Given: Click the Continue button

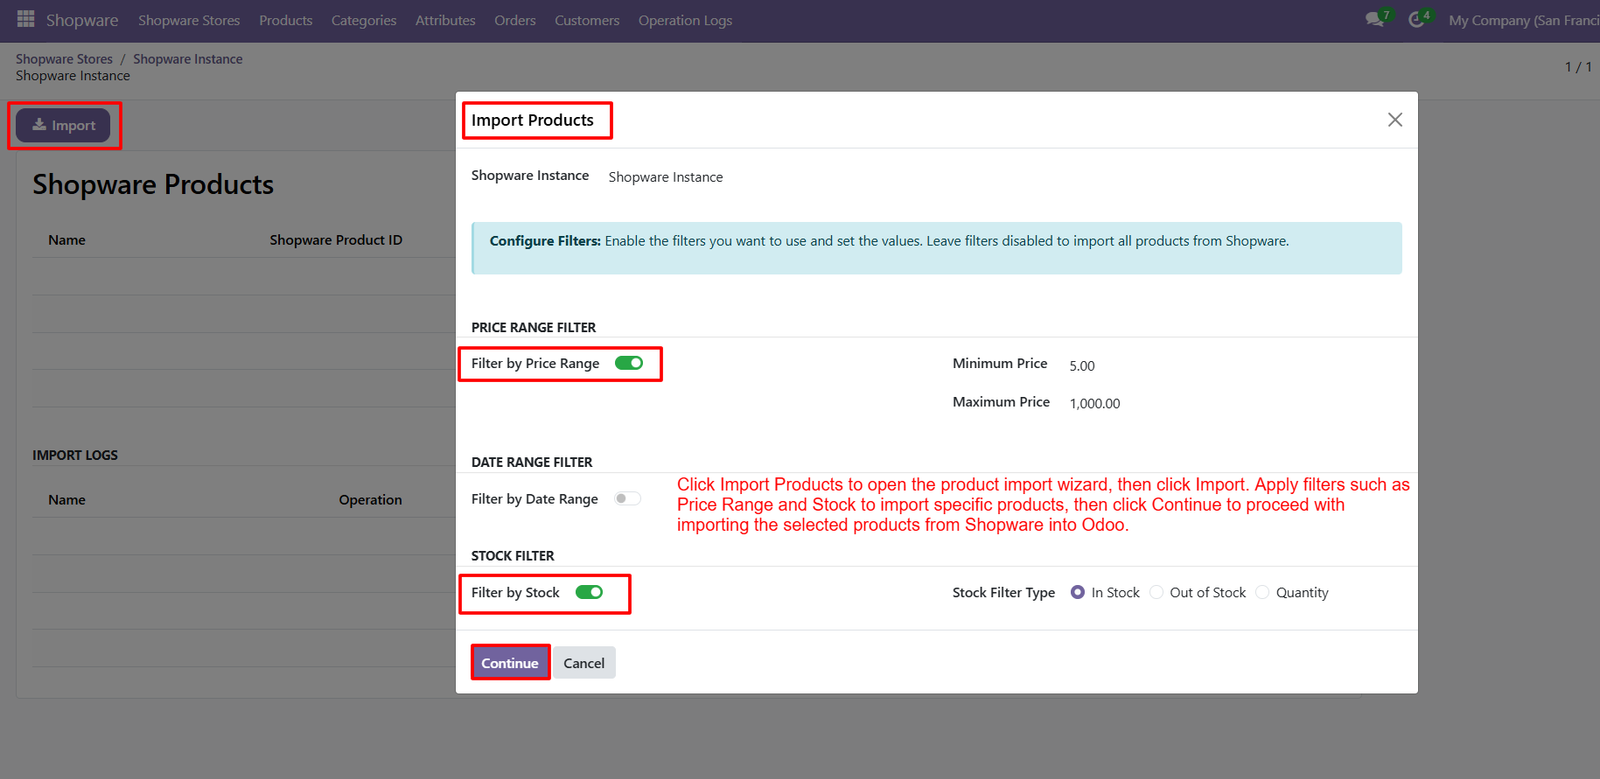Looking at the screenshot, I should tap(510, 663).
